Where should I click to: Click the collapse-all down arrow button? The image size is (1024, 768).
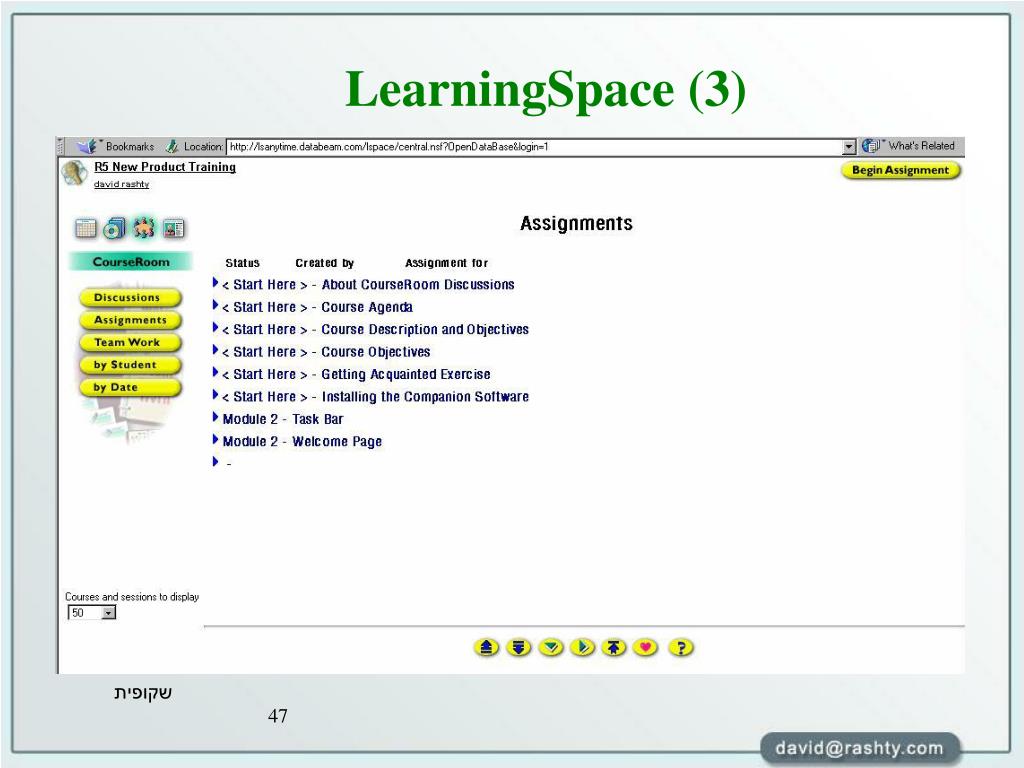519,647
